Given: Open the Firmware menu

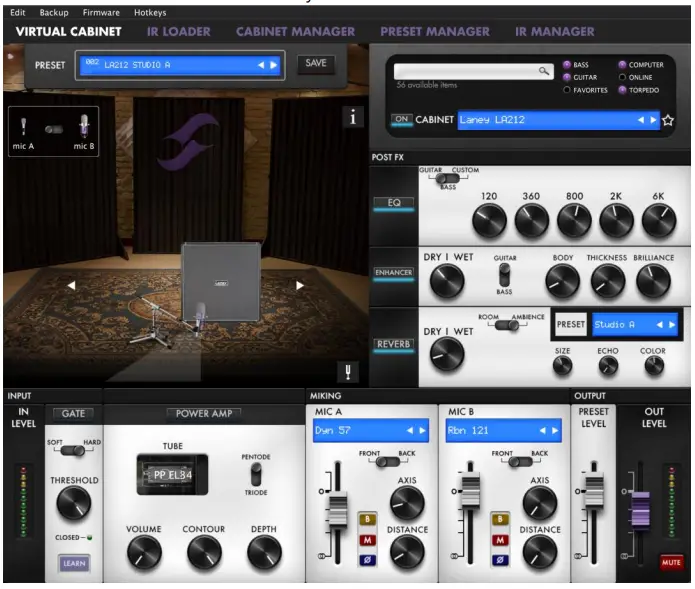Looking at the screenshot, I should point(101,12).
